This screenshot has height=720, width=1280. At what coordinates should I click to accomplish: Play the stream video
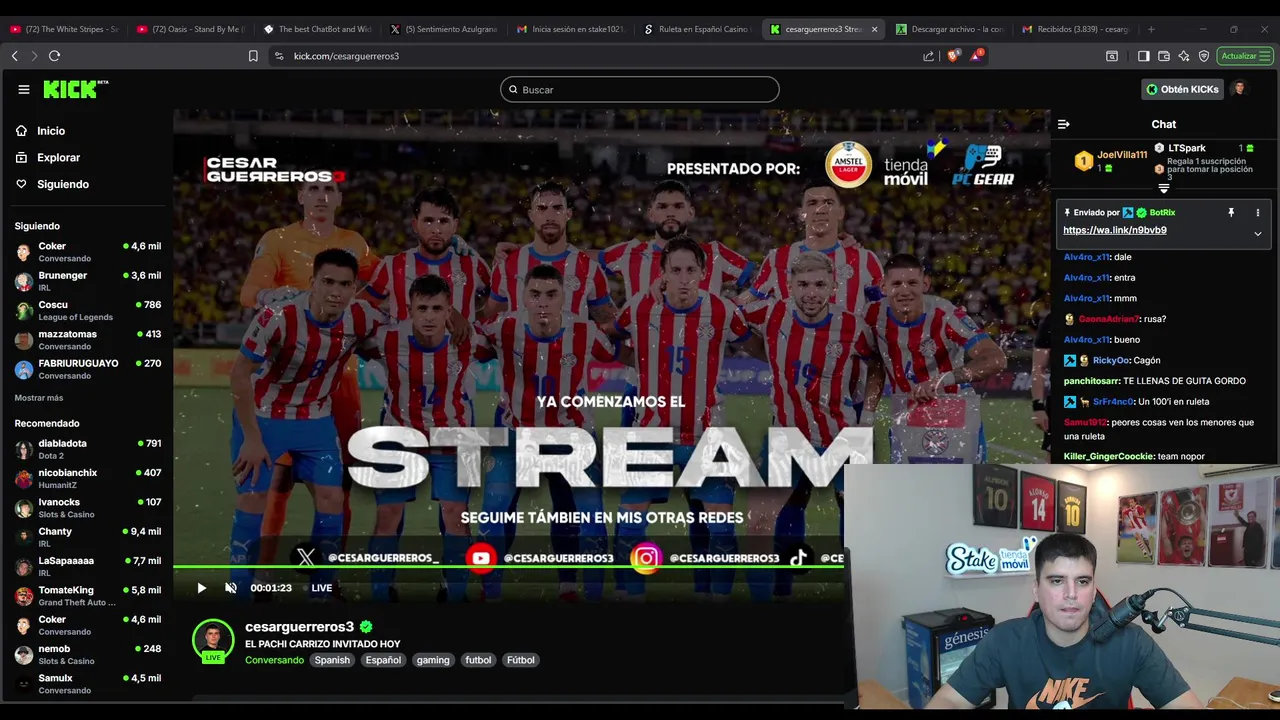pyautogui.click(x=201, y=588)
